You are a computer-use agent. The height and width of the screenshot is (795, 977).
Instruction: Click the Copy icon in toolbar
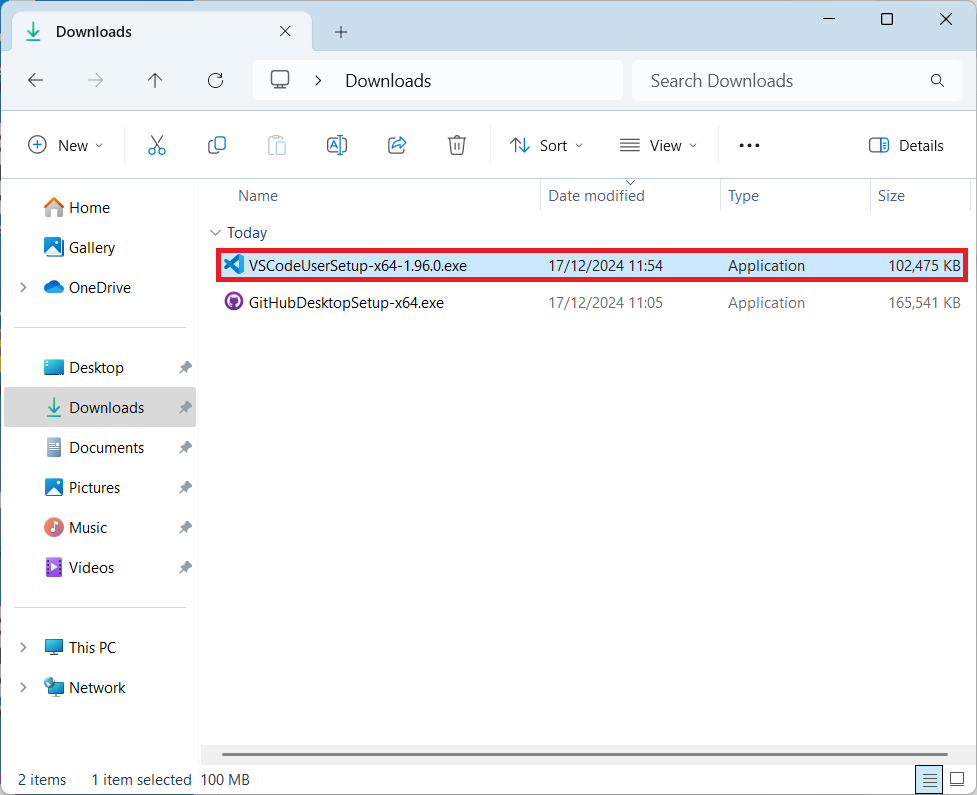click(217, 145)
